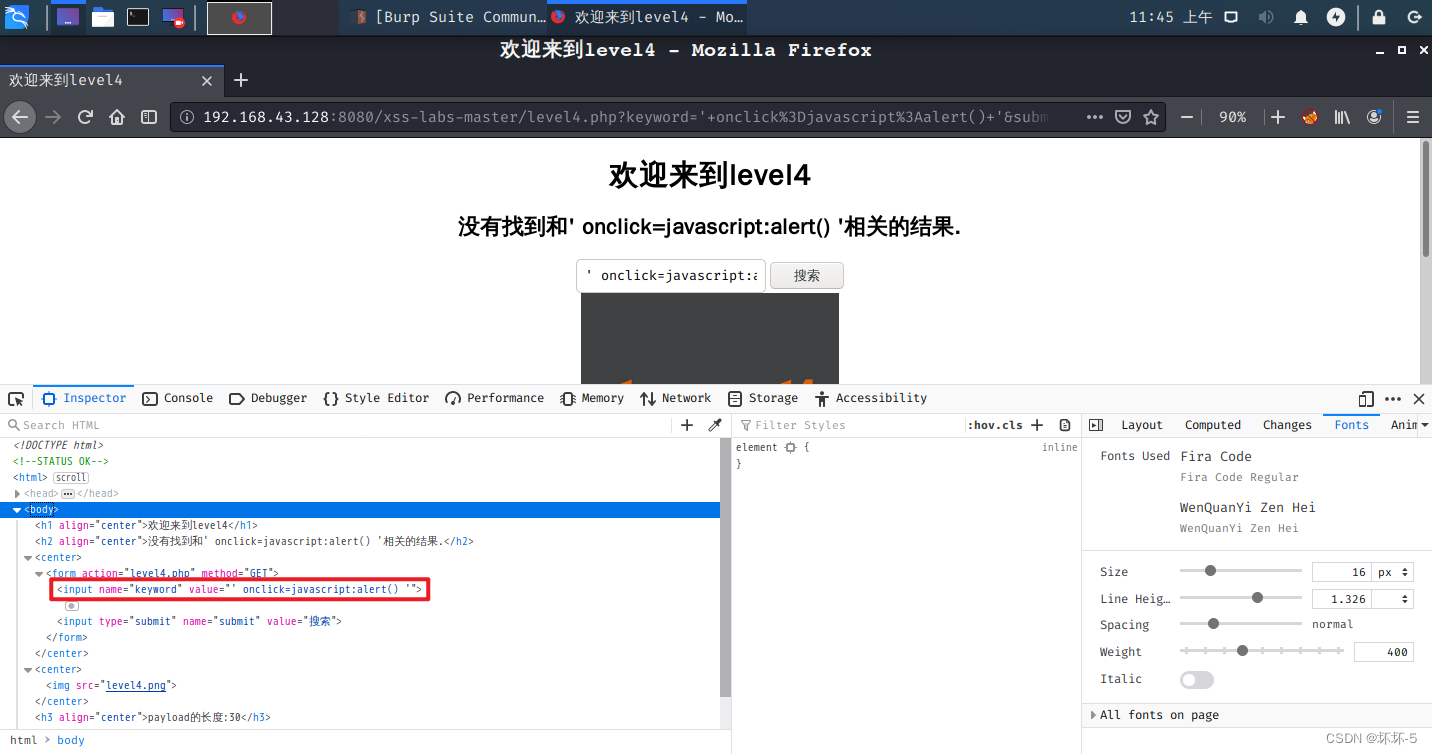
Task: Toggle responsive design mode icon
Action: point(1367,399)
